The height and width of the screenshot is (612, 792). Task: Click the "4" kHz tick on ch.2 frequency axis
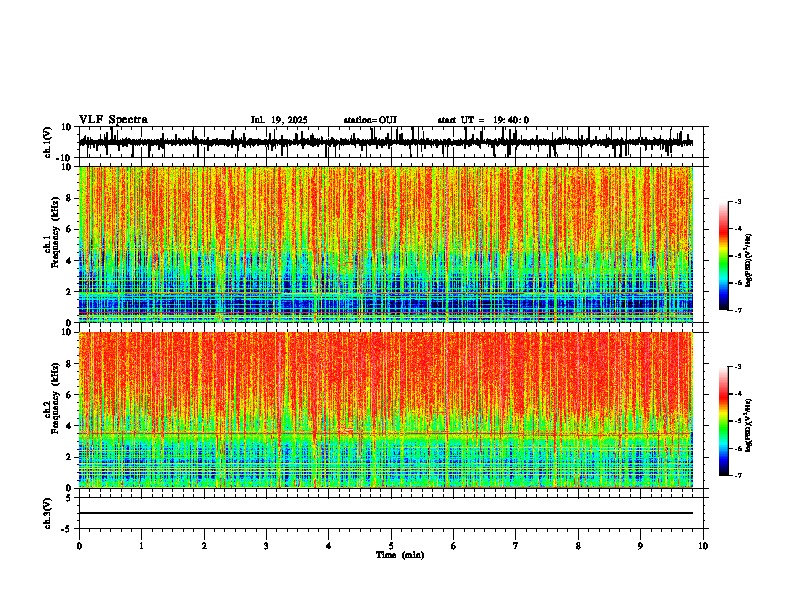70,426
